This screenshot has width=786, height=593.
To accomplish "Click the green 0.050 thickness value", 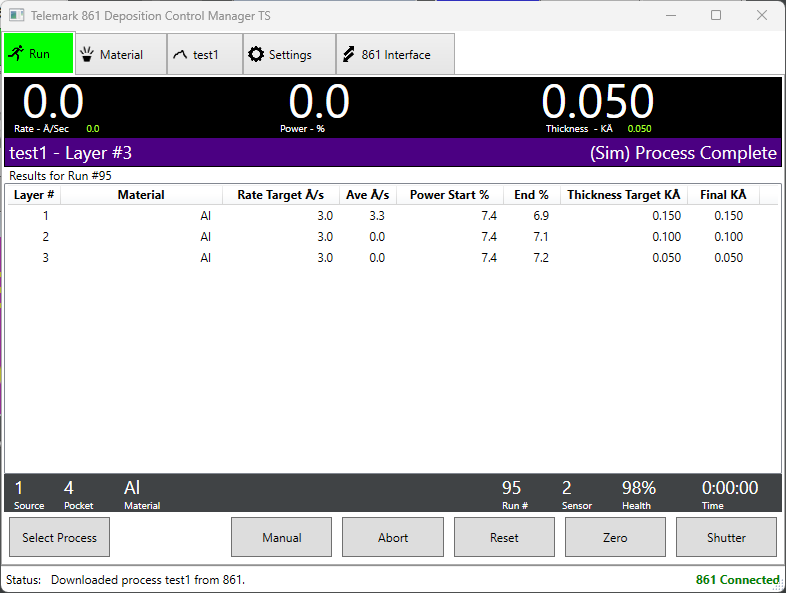I will 639,129.
